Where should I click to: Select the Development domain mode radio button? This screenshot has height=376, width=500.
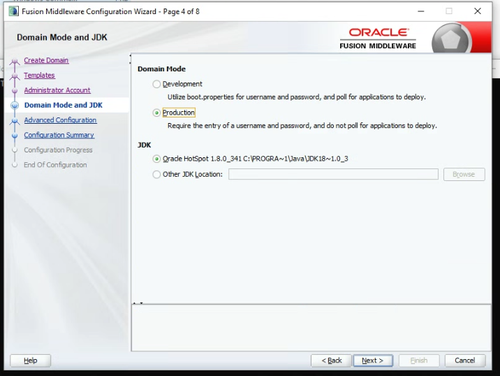coord(156,84)
